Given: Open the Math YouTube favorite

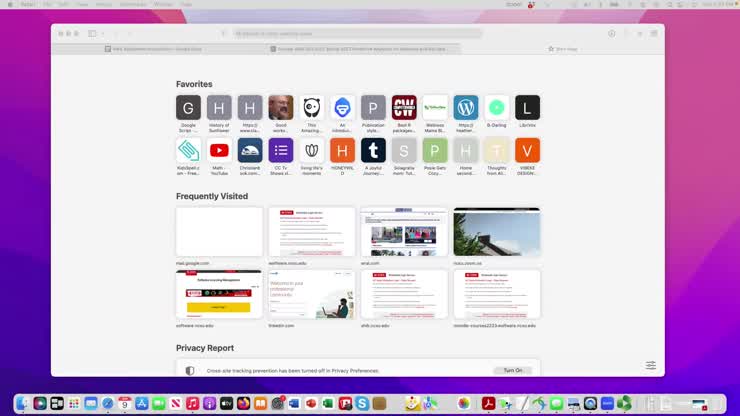Looking at the screenshot, I should coord(219,150).
